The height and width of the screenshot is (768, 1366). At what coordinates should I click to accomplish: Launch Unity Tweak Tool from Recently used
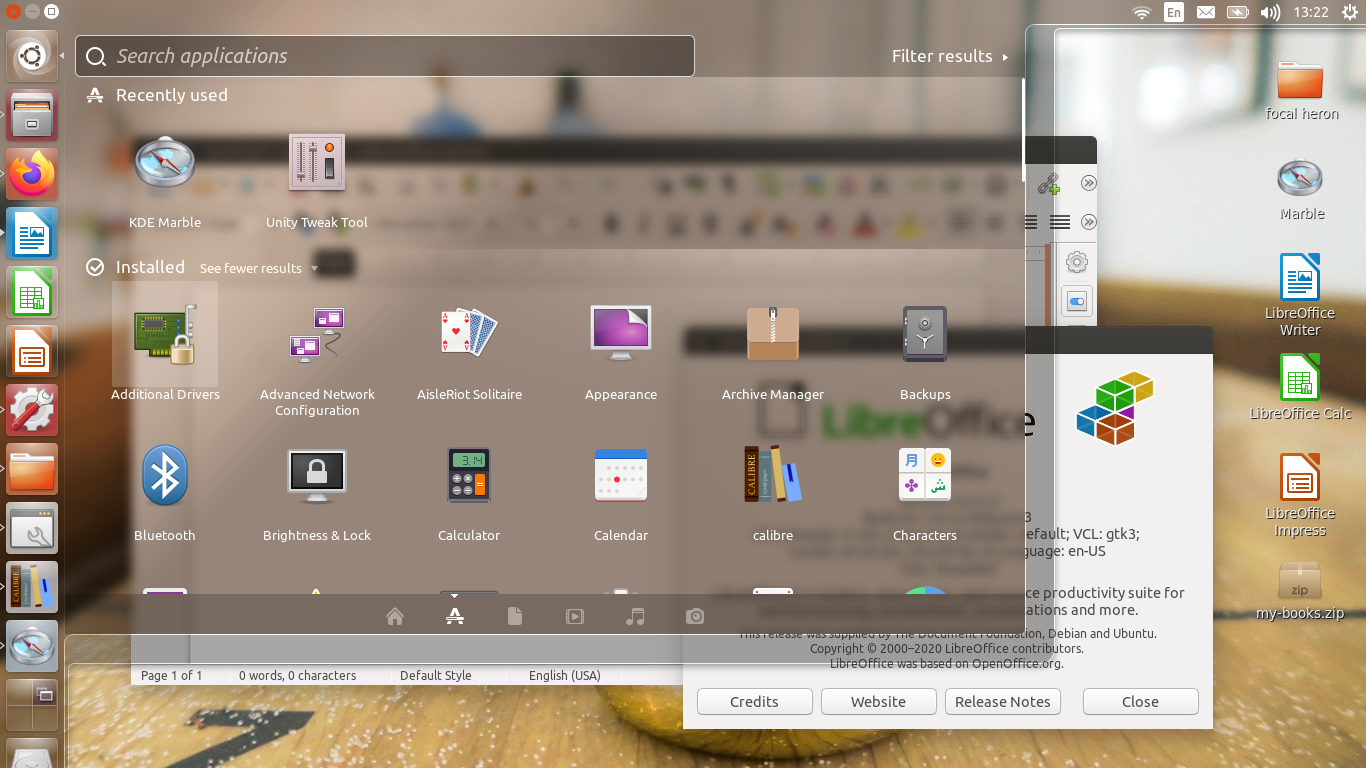click(317, 180)
